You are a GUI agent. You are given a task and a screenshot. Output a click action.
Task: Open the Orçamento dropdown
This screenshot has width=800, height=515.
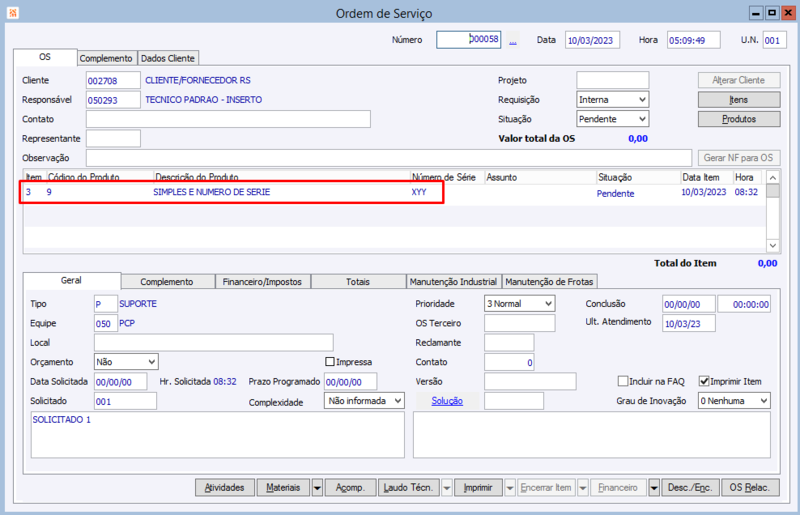[126, 362]
